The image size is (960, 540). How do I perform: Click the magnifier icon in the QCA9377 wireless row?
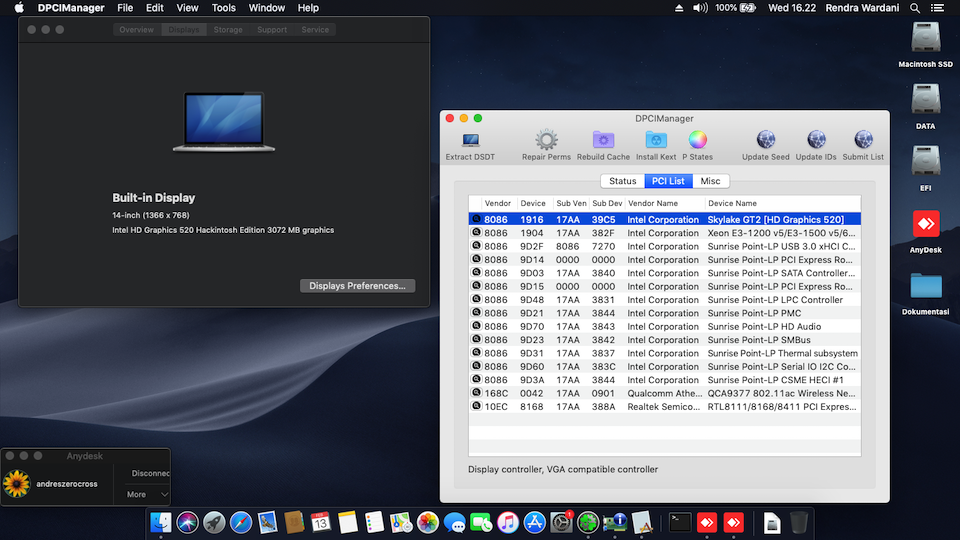click(476, 392)
